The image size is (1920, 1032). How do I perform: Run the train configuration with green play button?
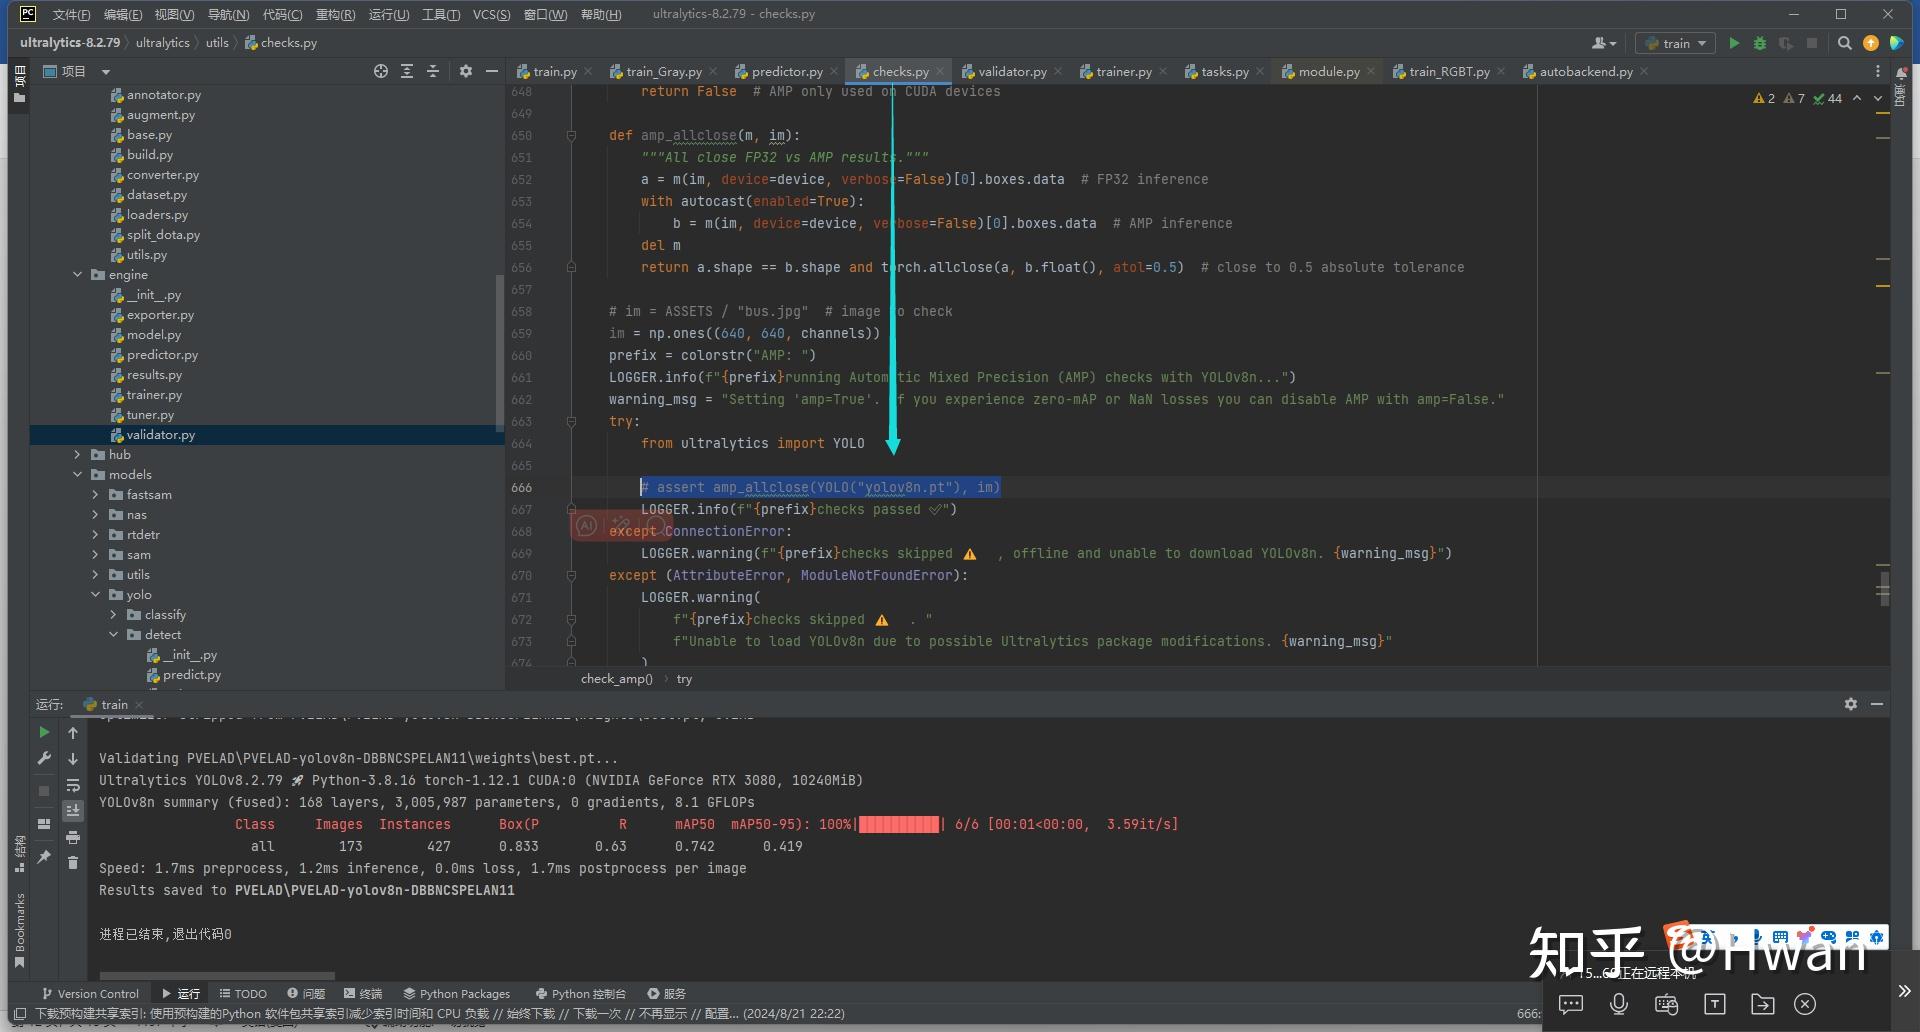pos(1734,43)
